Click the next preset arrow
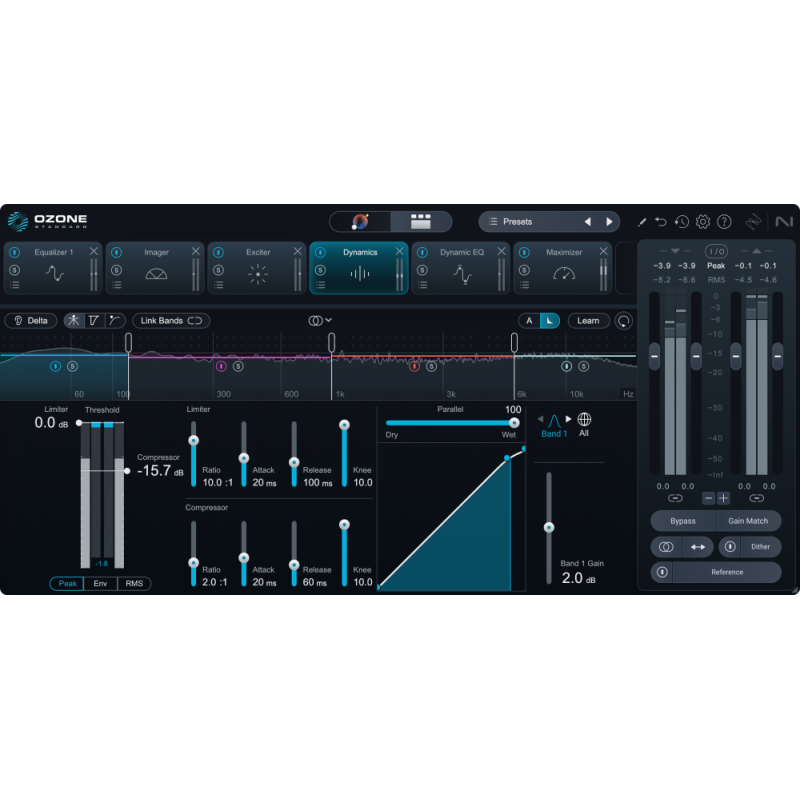 [610, 221]
